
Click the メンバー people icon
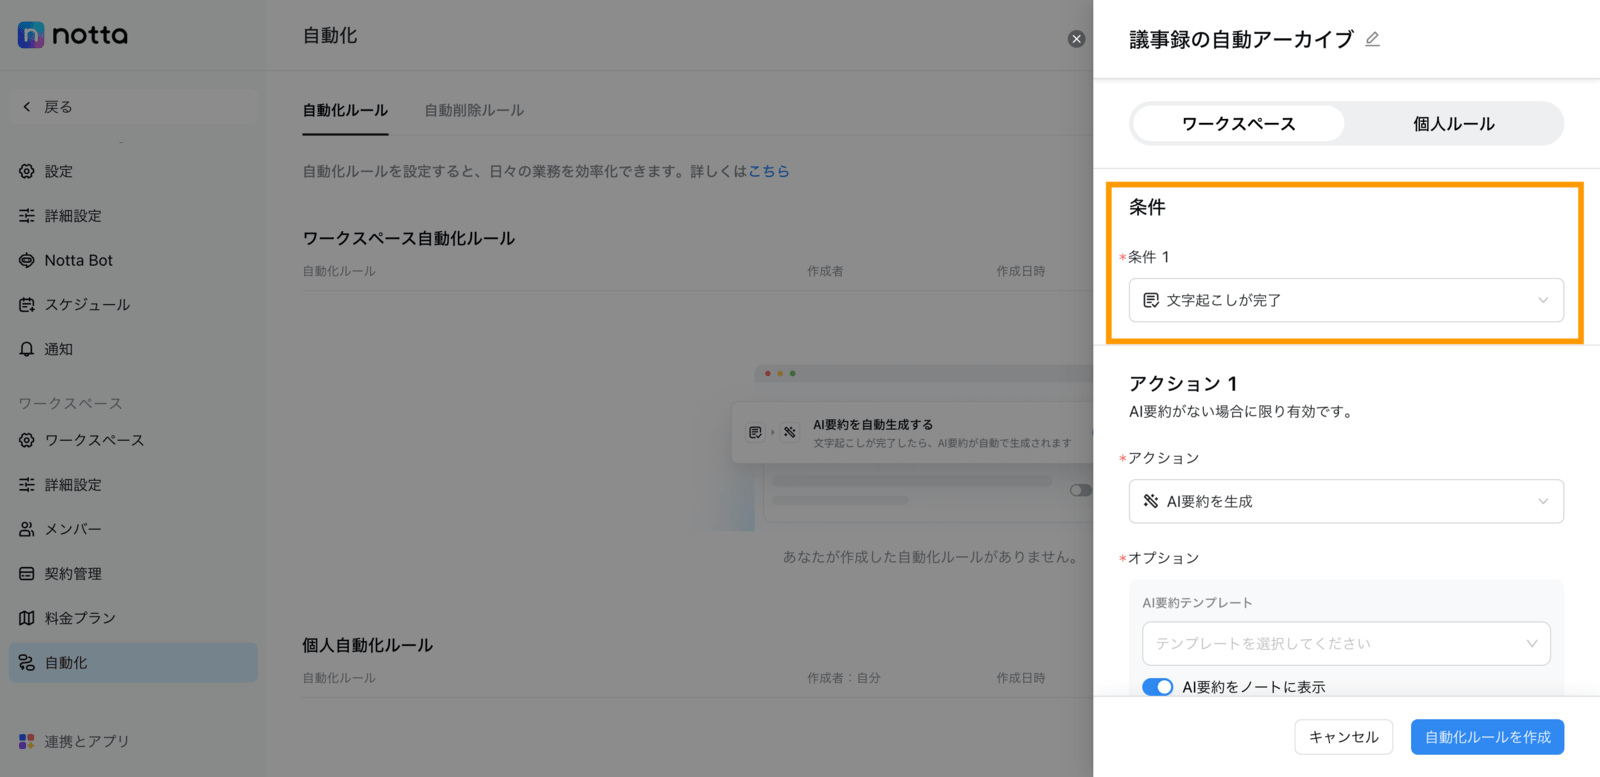pyautogui.click(x=27, y=529)
